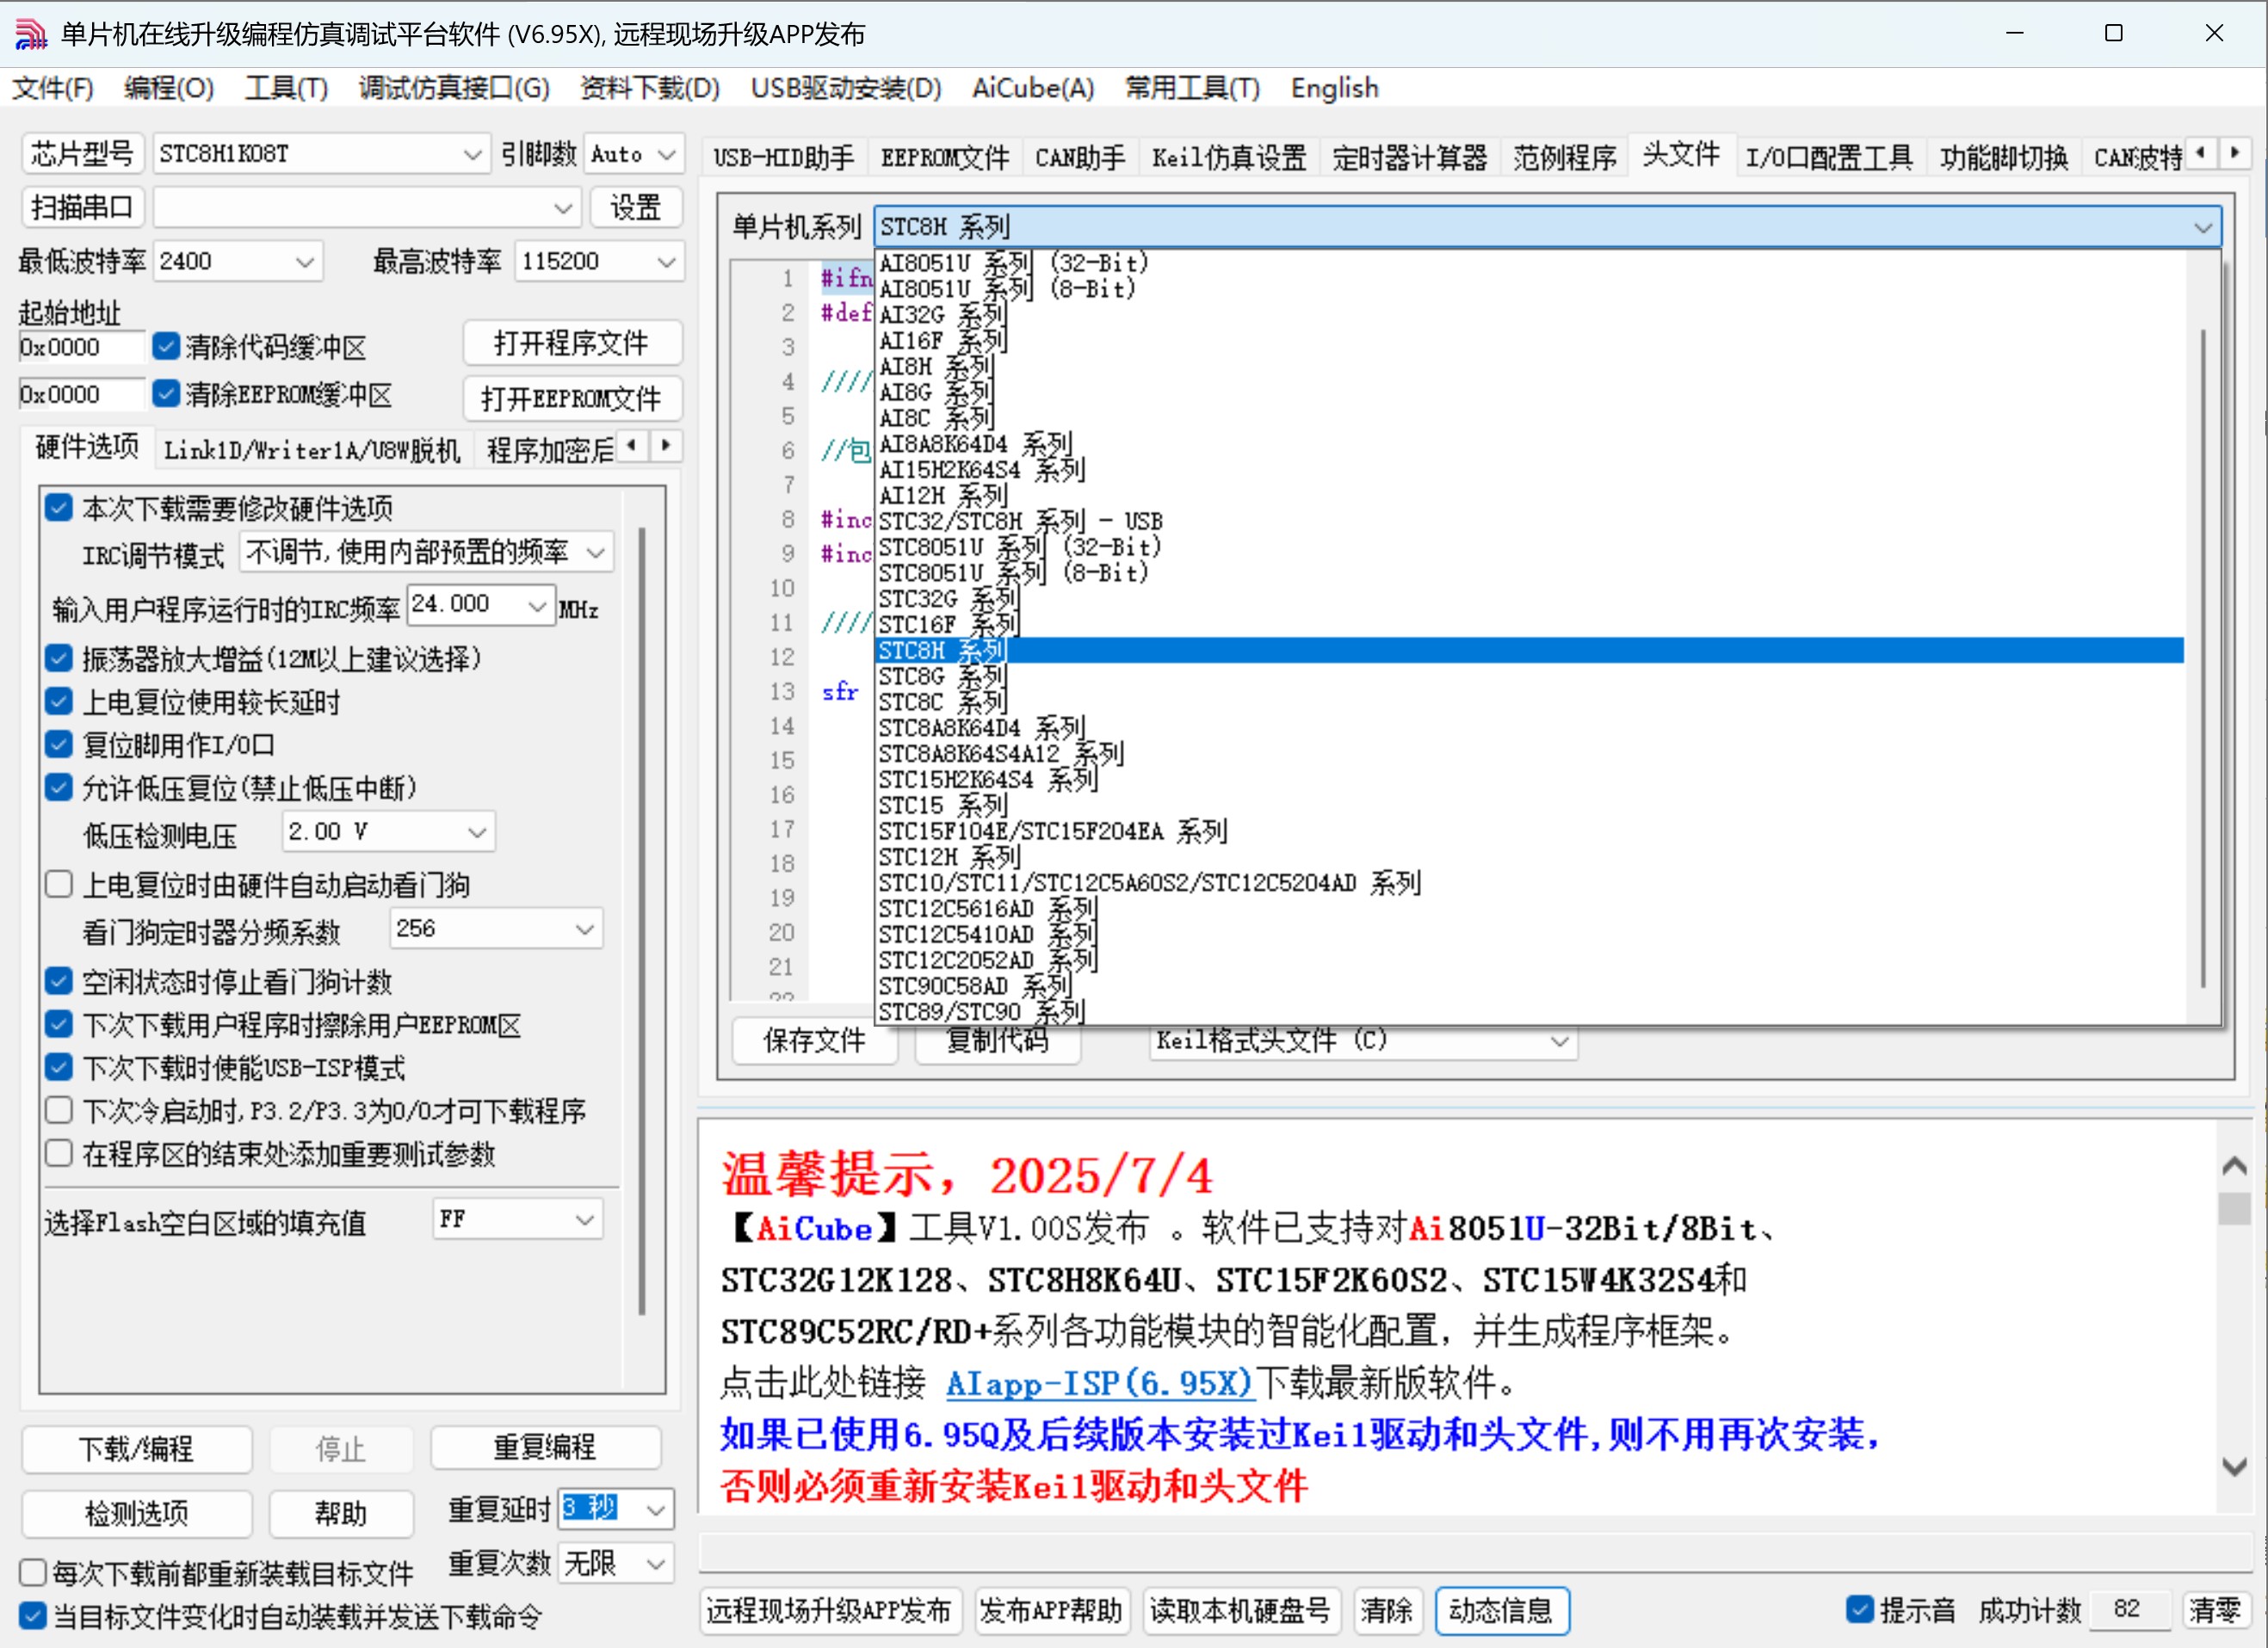Toggle 清除代码缓冲区 checkbox
Screen dimensions: 2268x1648
click(x=166, y=346)
